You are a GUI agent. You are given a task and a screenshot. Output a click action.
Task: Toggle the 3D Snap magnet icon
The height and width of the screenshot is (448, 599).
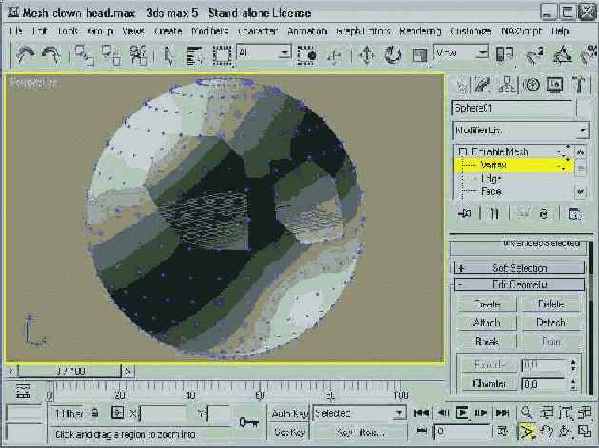(x=535, y=55)
